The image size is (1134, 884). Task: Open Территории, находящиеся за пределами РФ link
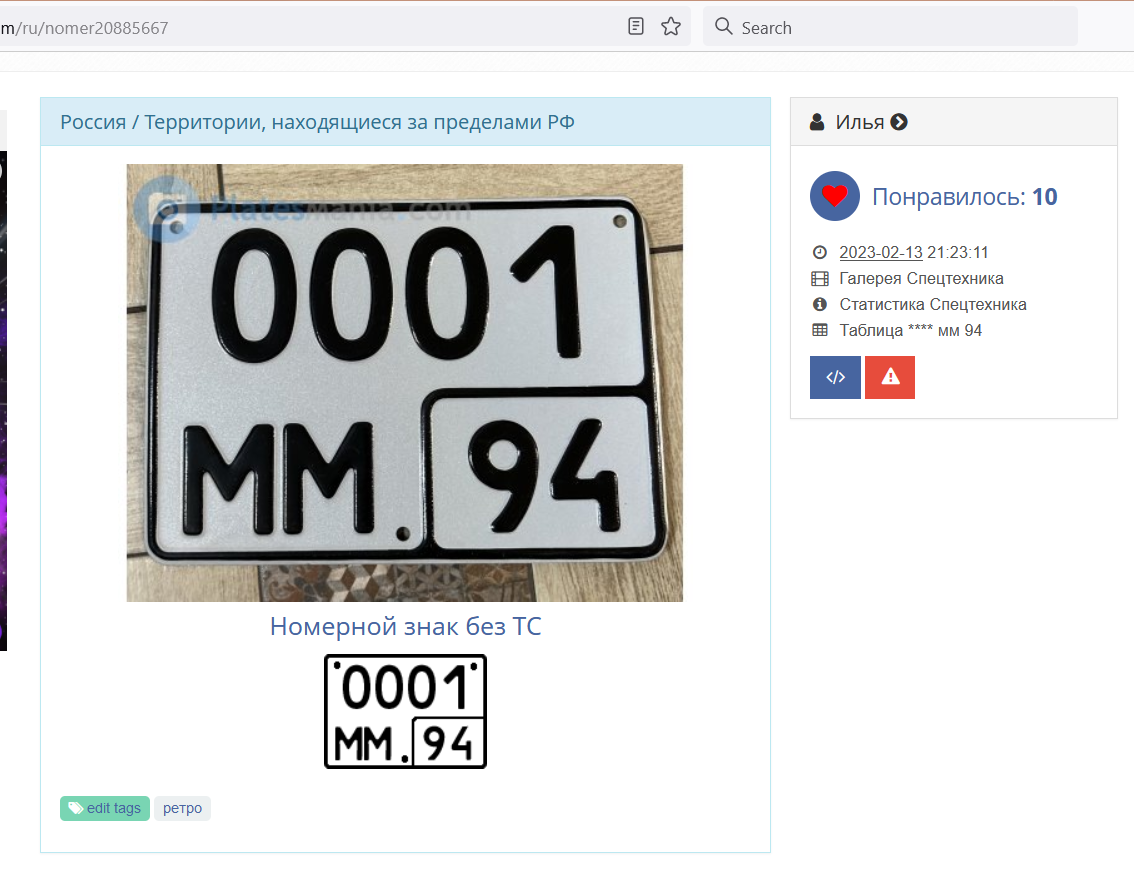(359, 122)
